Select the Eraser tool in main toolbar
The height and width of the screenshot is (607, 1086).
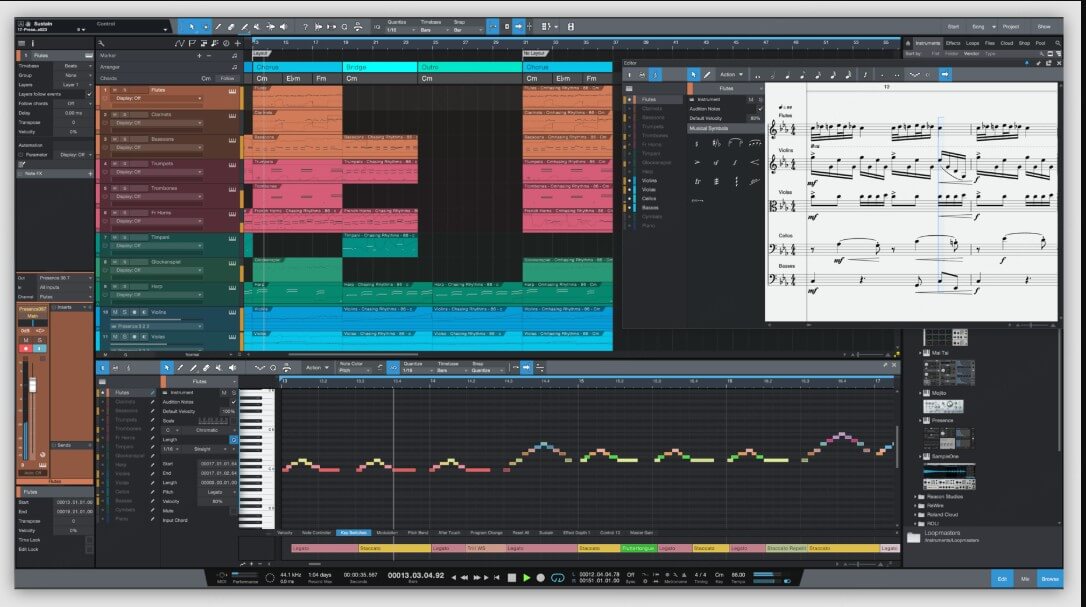[x=231, y=27]
